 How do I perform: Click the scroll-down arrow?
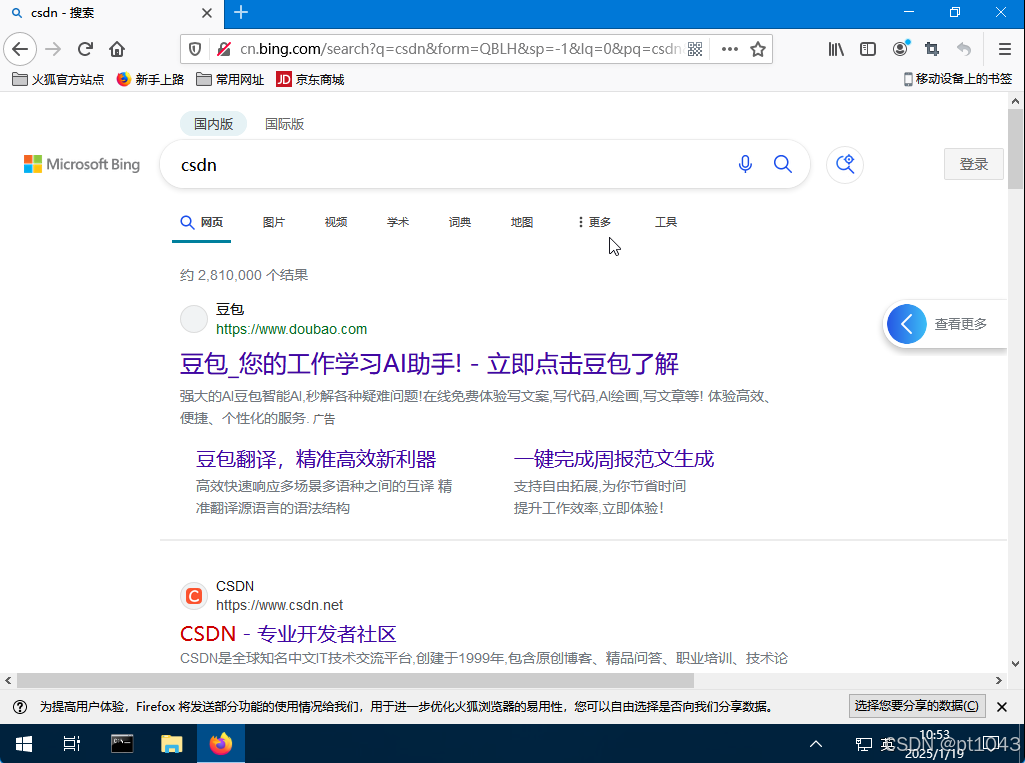(x=1015, y=664)
